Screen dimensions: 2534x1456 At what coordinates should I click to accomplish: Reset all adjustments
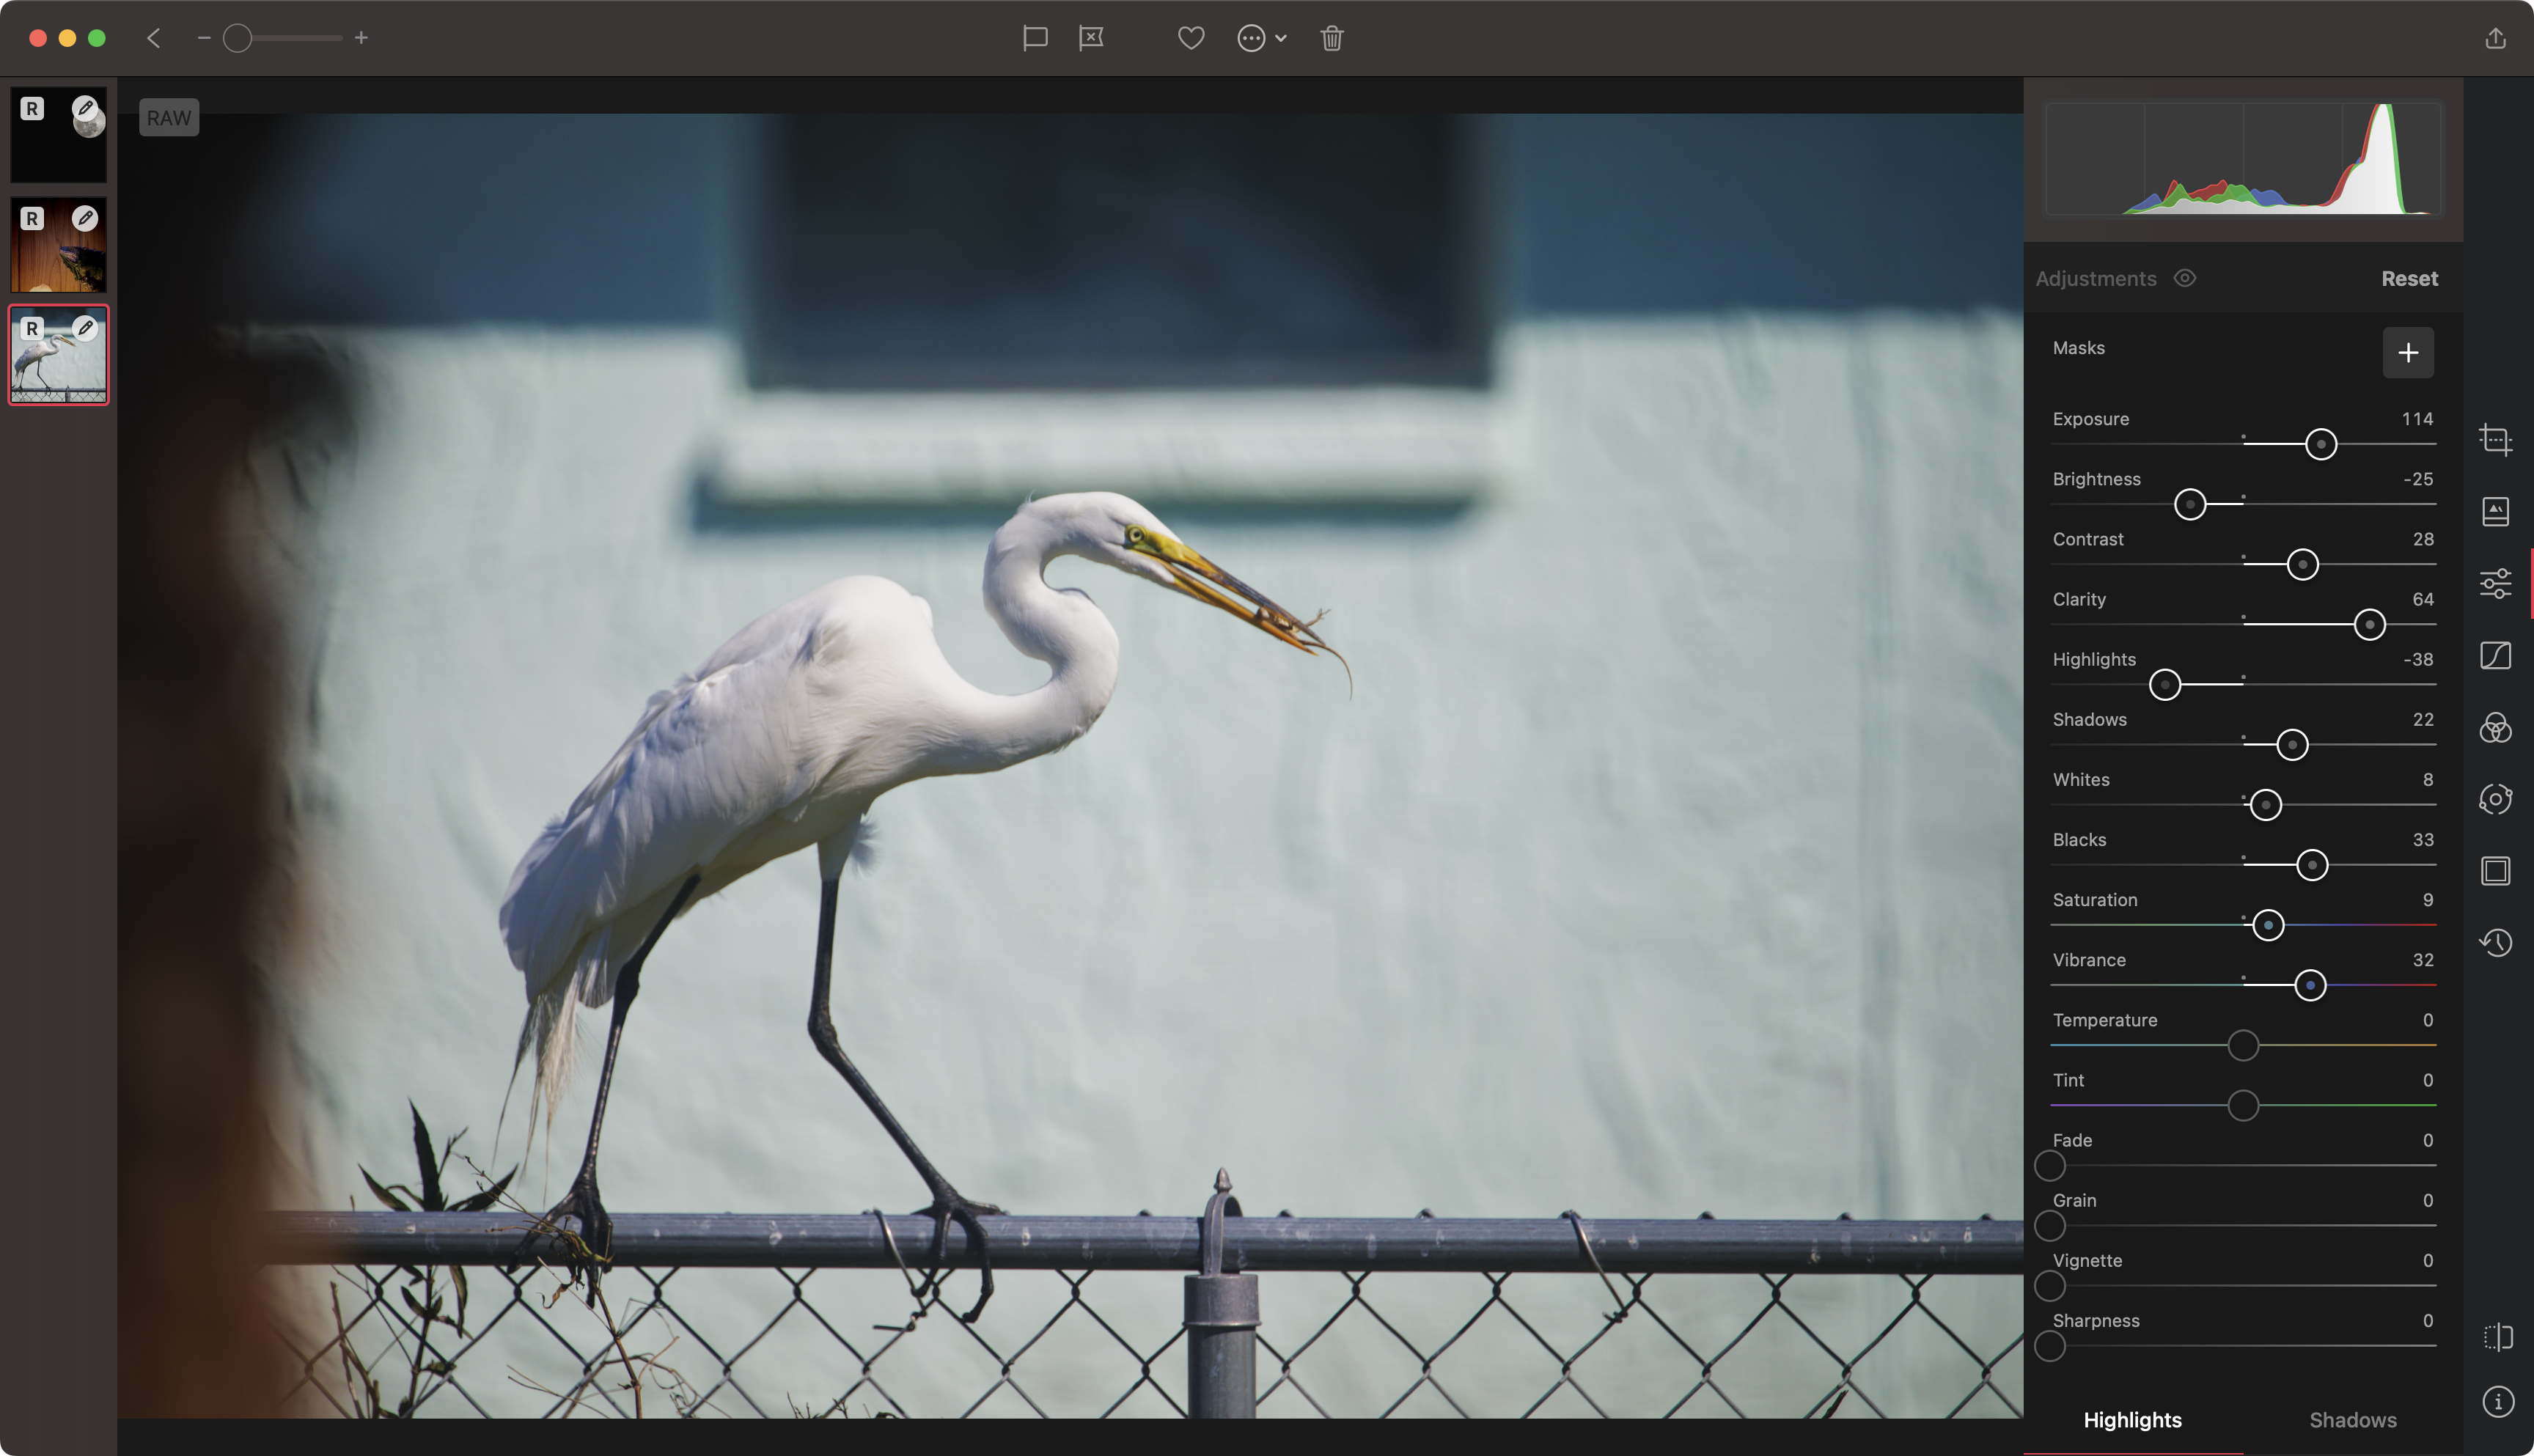2409,278
